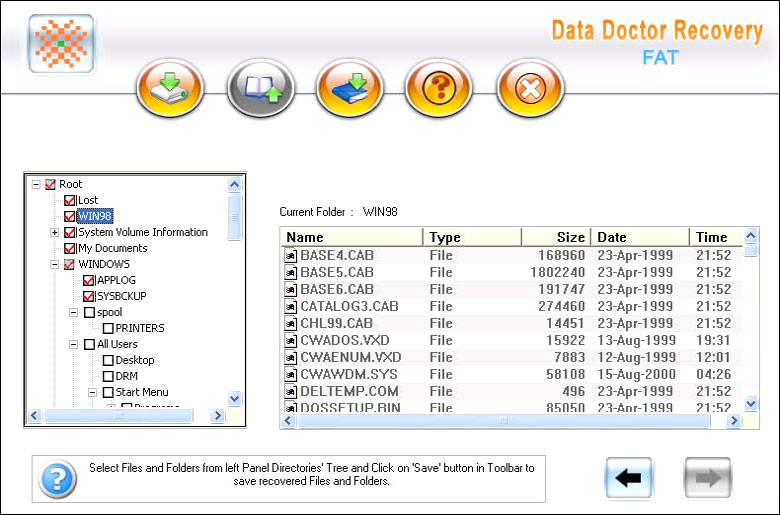780x515 pixels.
Task: Sort files by Size column header
Action: pyautogui.click(x=556, y=237)
